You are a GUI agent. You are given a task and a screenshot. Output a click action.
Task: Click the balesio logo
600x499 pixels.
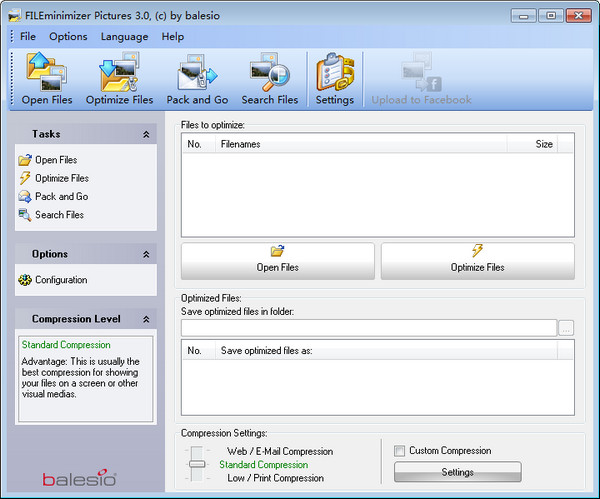pos(79,478)
